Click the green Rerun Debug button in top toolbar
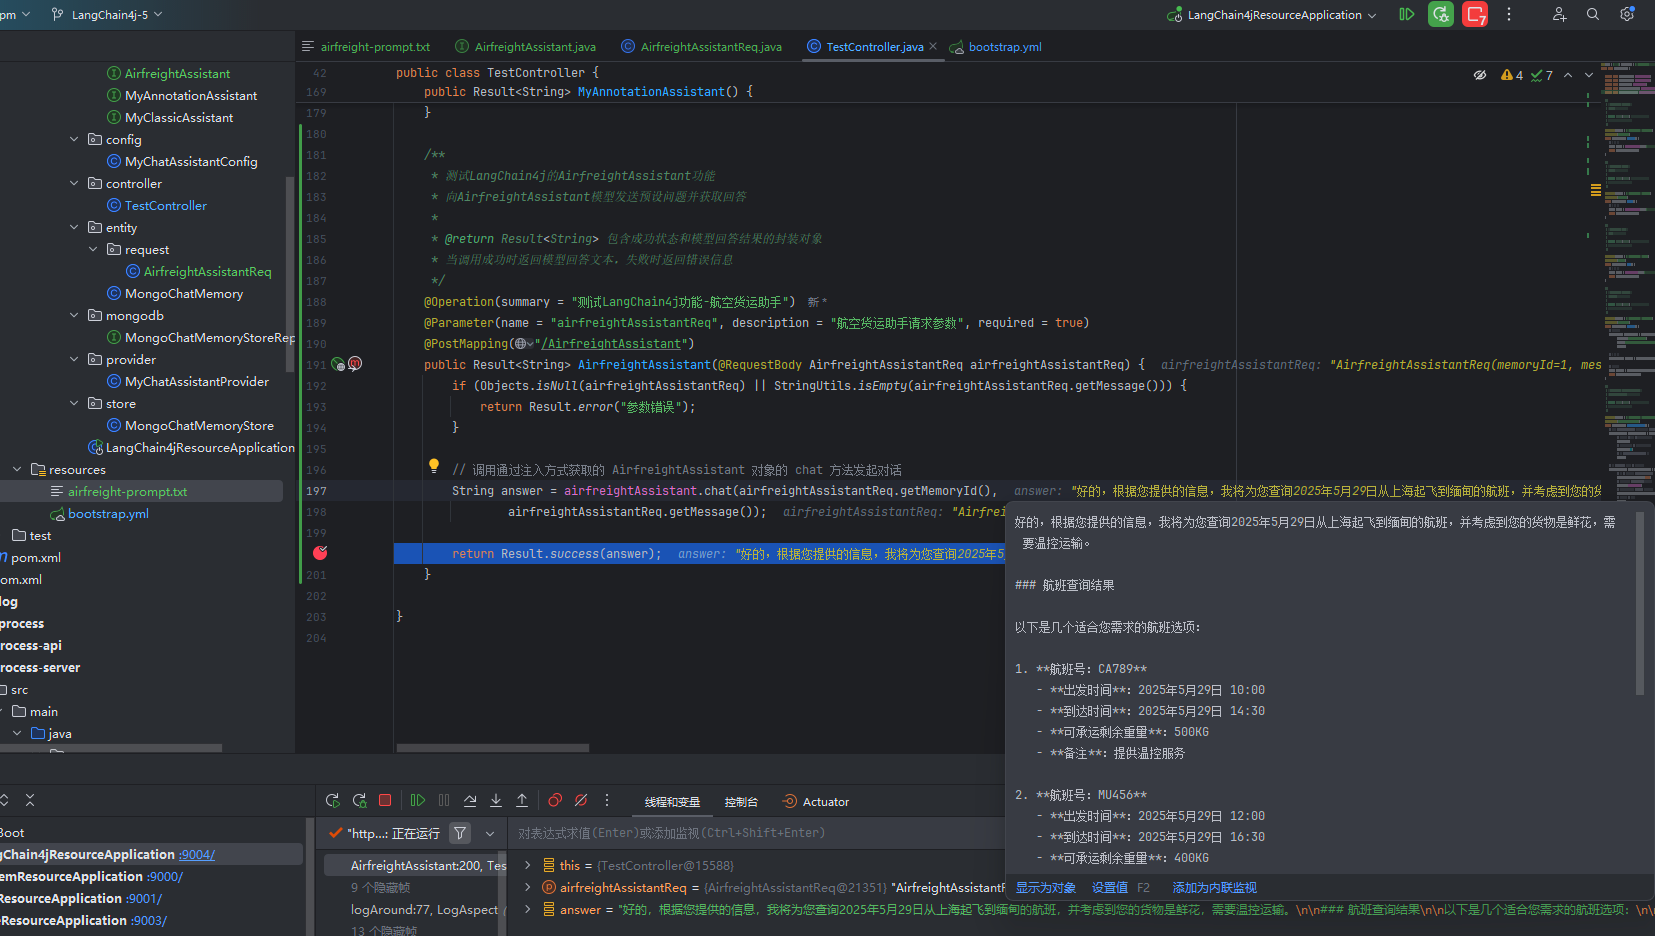The width and height of the screenshot is (1655, 936). coord(1441,14)
